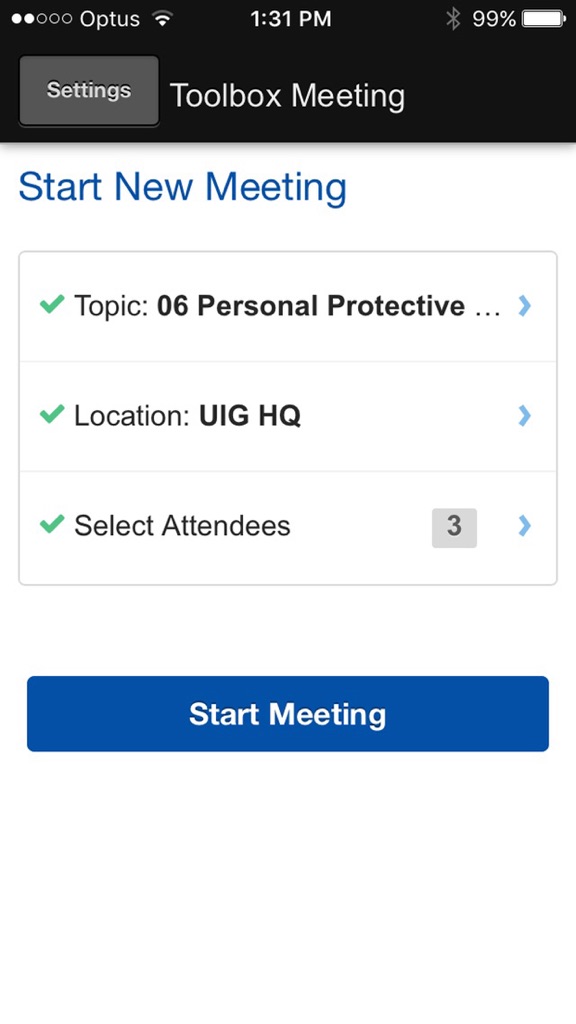Select the UIG HQ location entry
The width and height of the screenshot is (576, 1024).
250,415
